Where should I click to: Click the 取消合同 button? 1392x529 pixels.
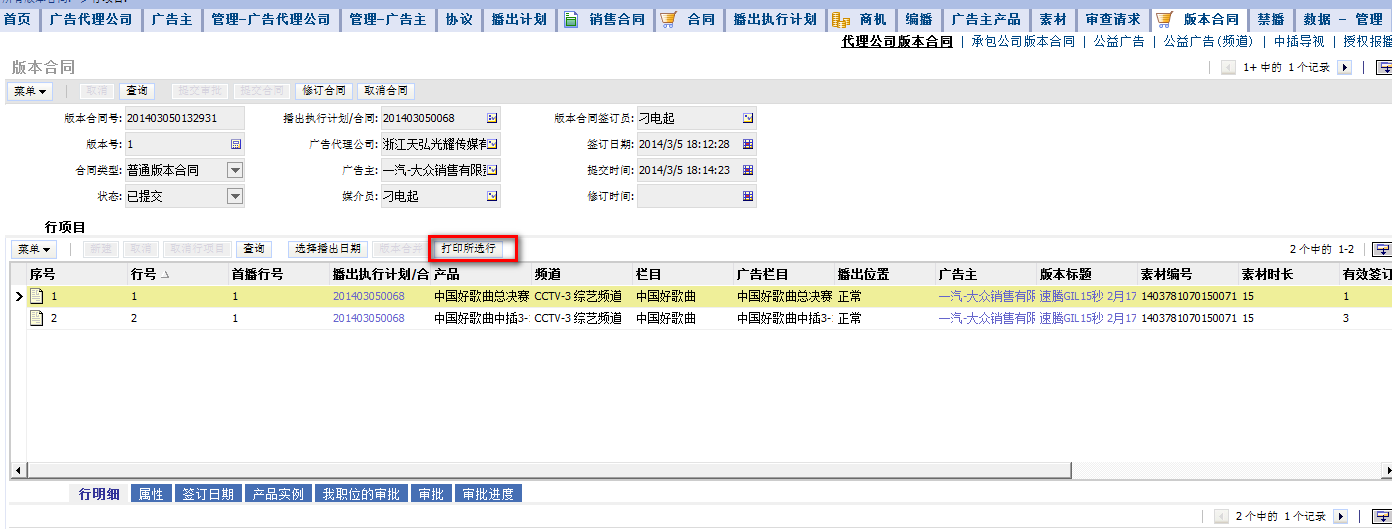click(386, 91)
